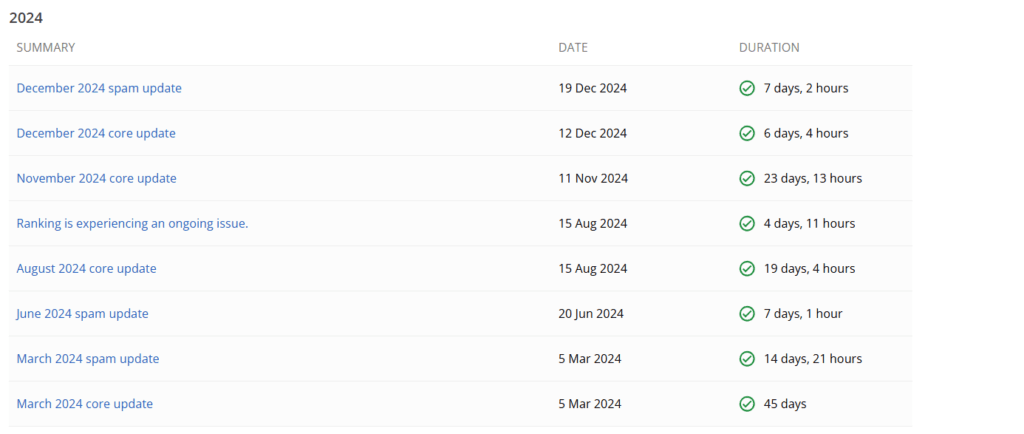Screen dimensions: 1024x434
Task: View June 2024 spam update details
Action: click(82, 313)
